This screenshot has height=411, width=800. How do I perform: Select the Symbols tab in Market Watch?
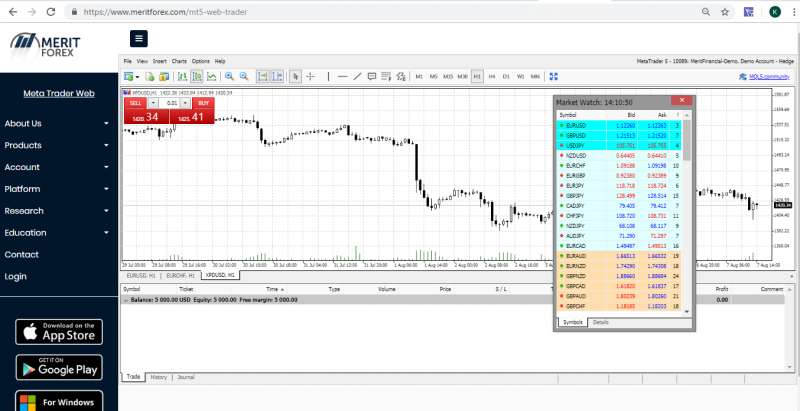[572, 322]
